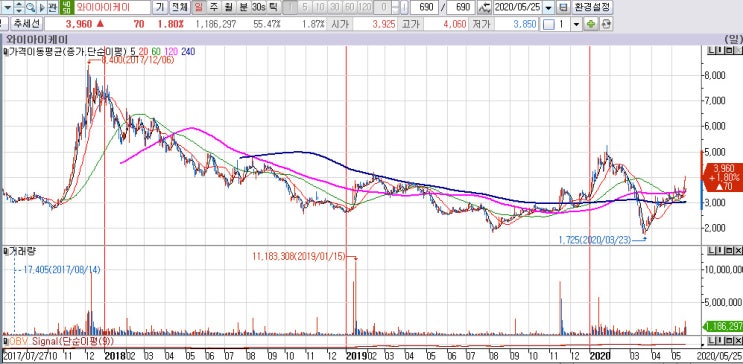Click the 2020/05/25 date field
Viewport: 743px width, 364px height.
pos(518,7)
